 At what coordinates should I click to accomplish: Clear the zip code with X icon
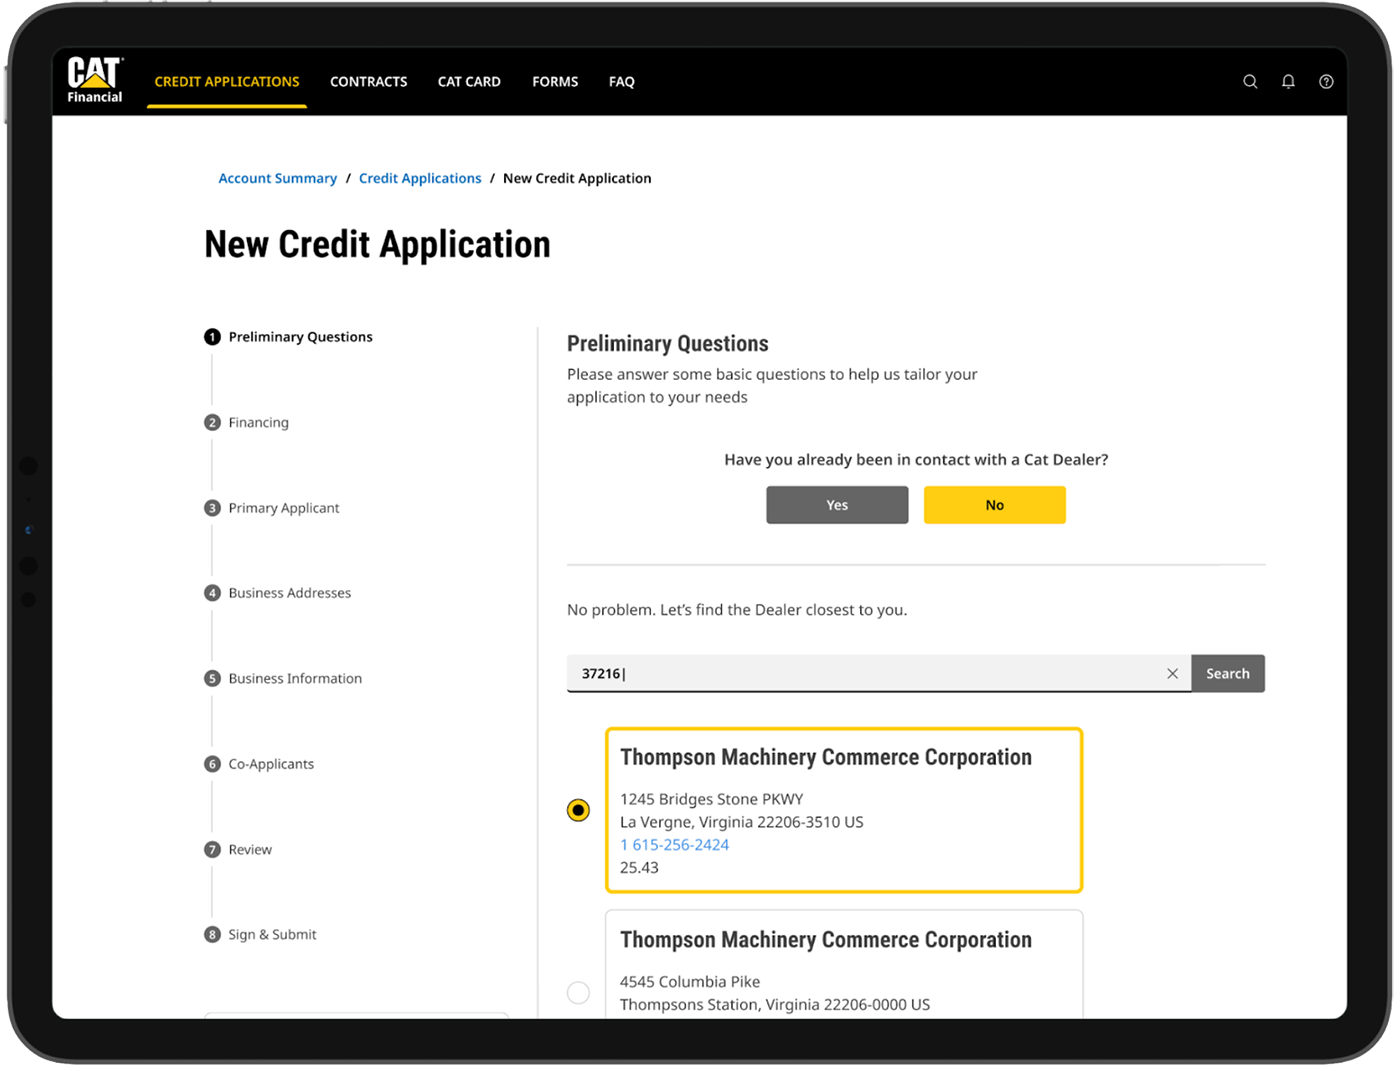click(1172, 674)
